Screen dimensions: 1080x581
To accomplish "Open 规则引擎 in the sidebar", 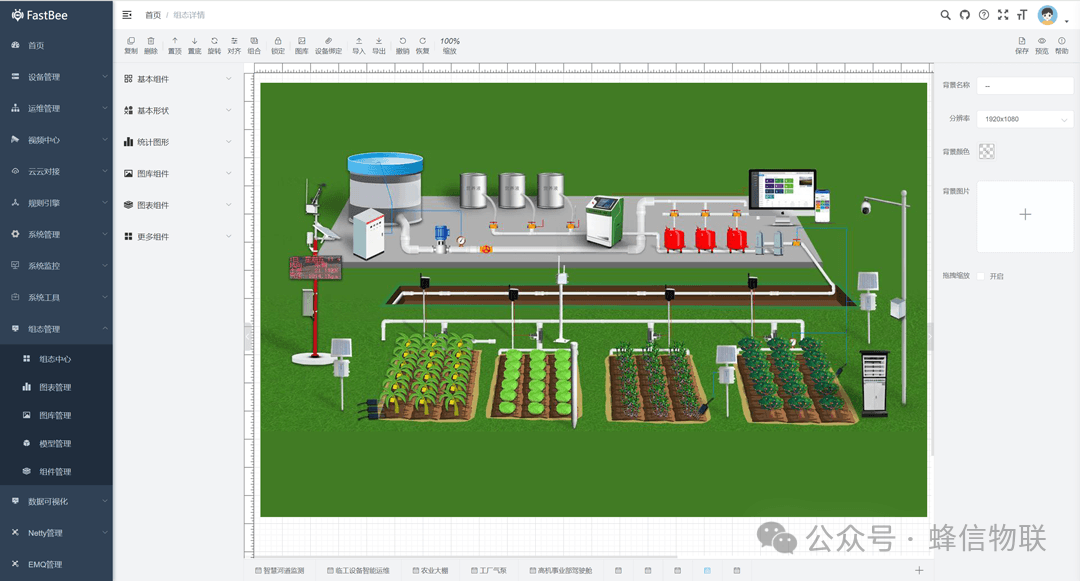I will coord(56,203).
